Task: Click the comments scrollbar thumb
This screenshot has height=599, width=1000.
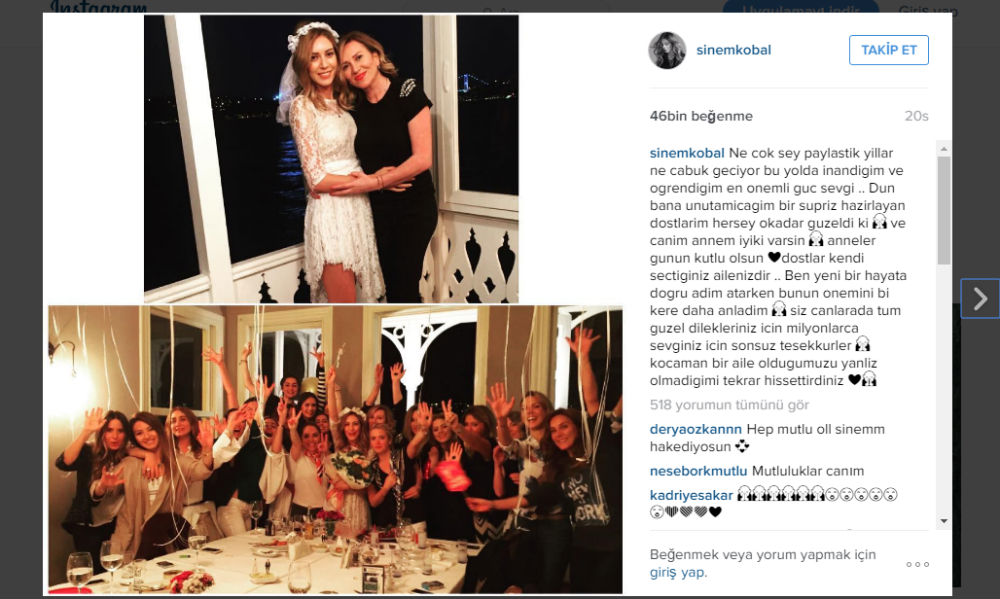Action: click(x=944, y=211)
